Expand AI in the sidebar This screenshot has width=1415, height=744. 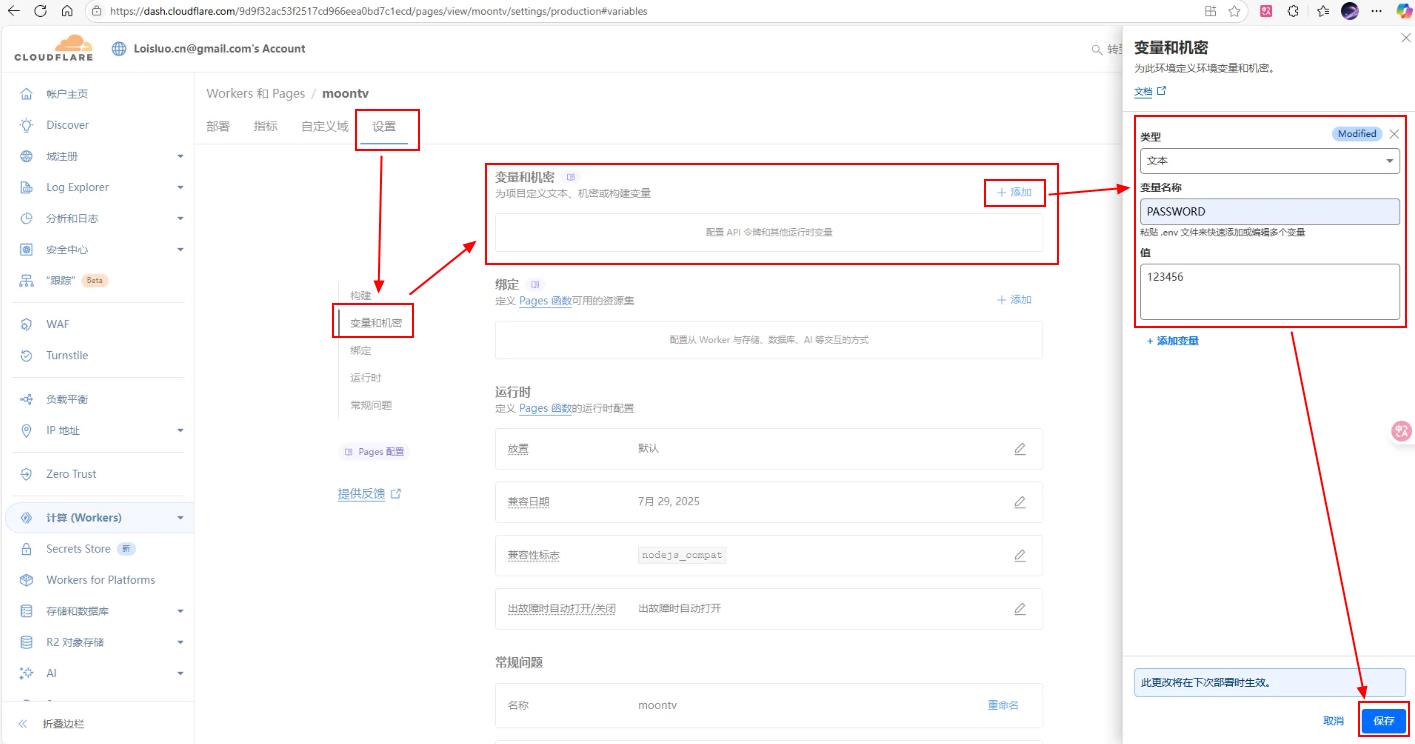point(181,673)
